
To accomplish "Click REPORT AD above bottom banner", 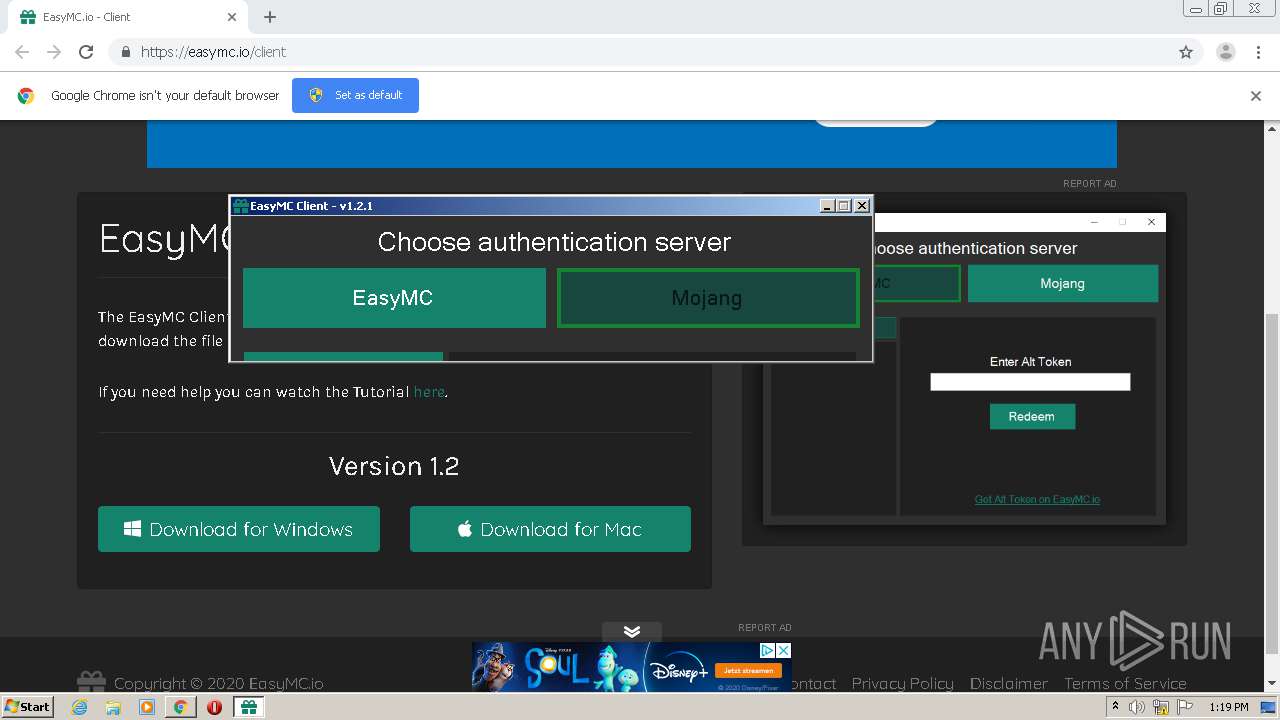I will (765, 628).
